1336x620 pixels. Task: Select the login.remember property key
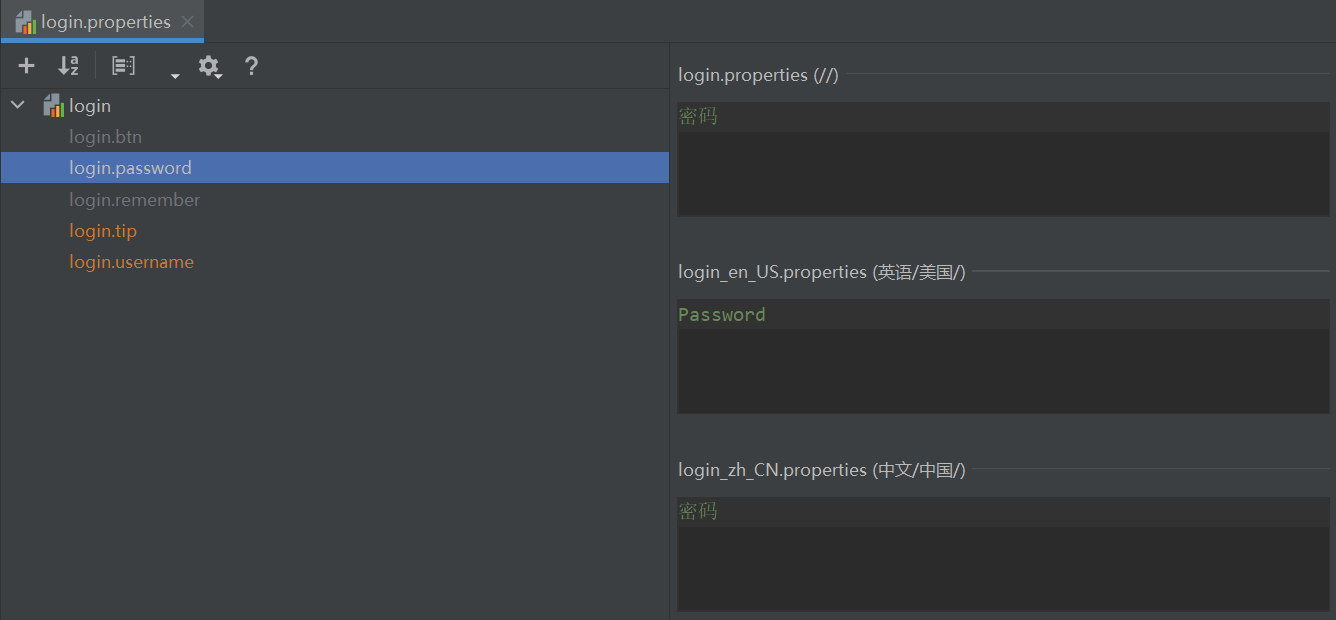pos(134,200)
